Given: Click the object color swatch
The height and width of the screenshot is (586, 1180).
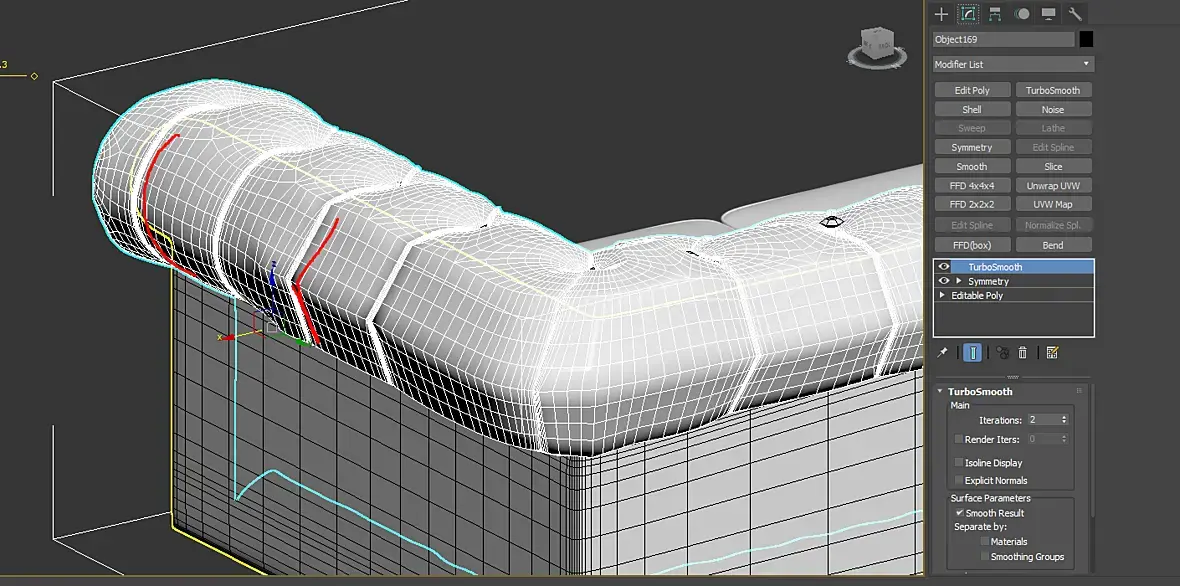Looking at the screenshot, I should (1086, 39).
